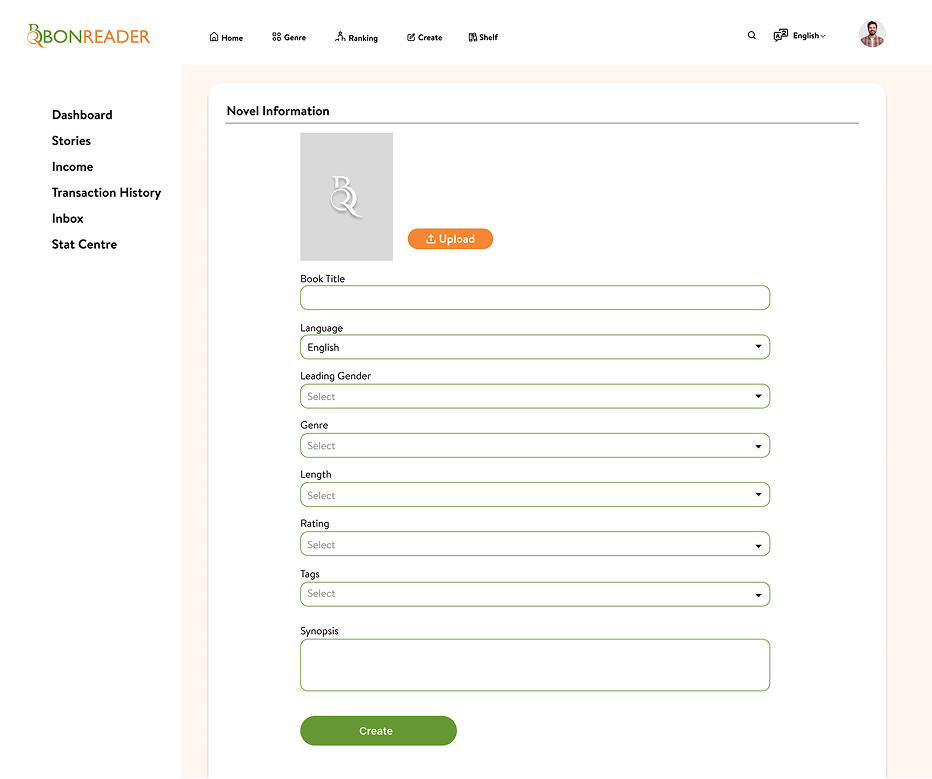Viewport: 932px width, 779px height.
Task: Open the Genre navigation item
Action: [289, 37]
